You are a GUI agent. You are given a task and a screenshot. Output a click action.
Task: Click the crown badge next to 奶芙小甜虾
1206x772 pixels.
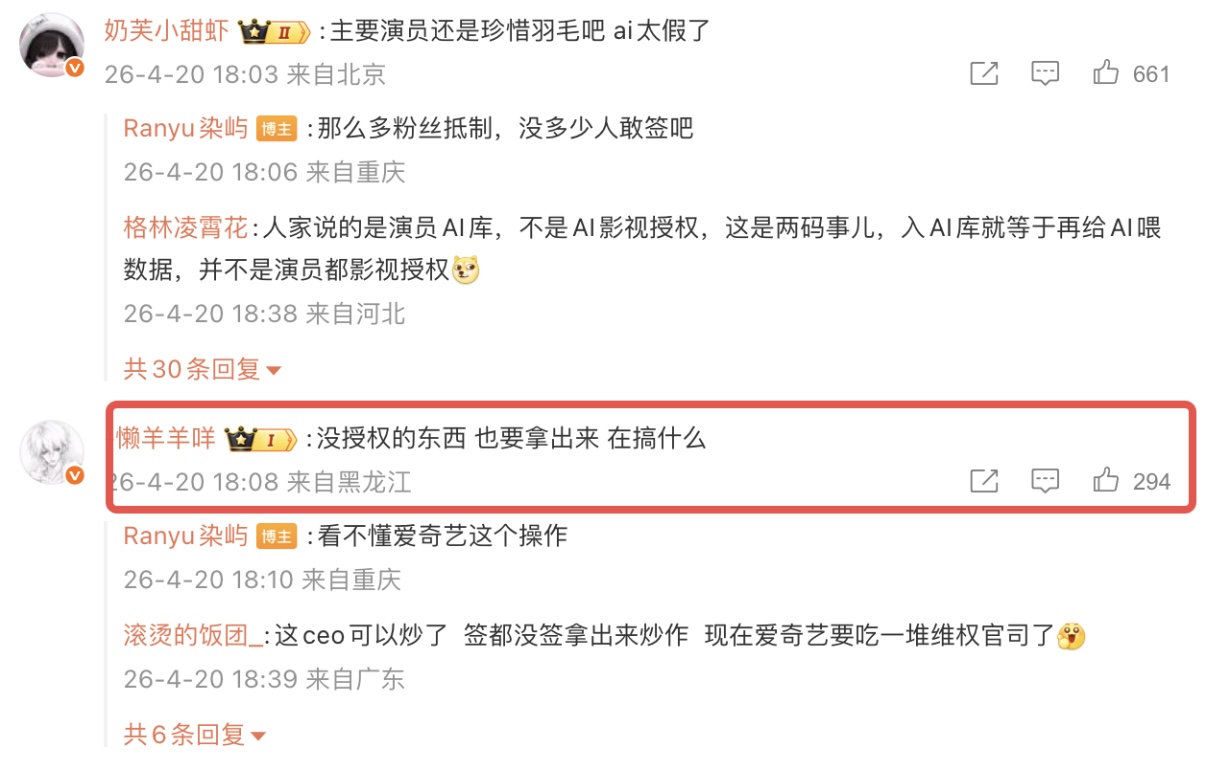[x=274, y=32]
